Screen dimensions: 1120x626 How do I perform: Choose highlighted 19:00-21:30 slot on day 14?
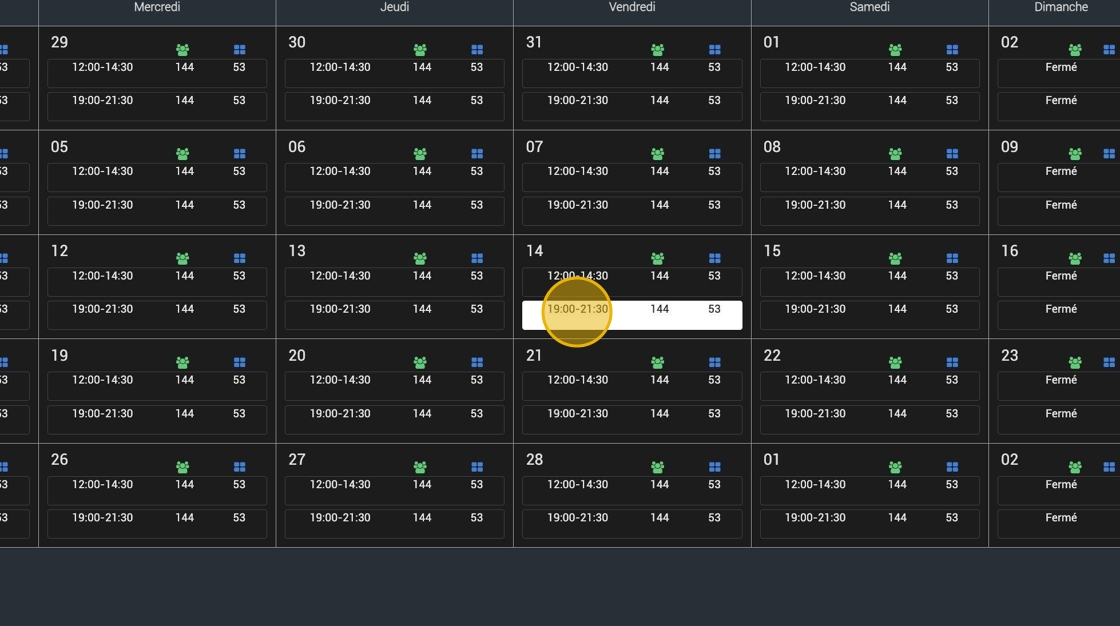click(632, 316)
